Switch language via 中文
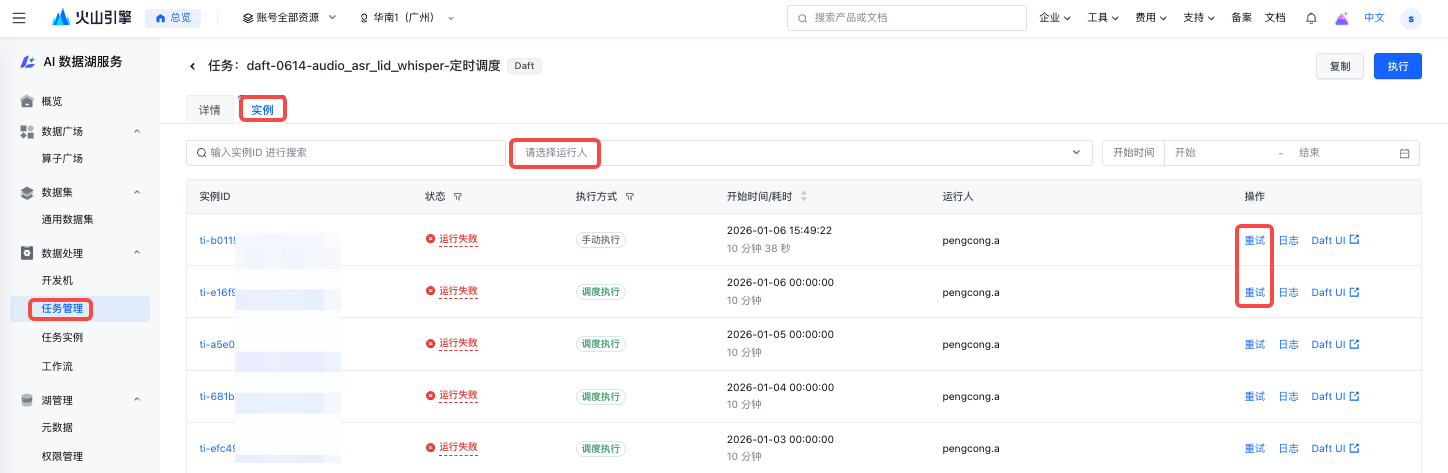 coord(1375,18)
